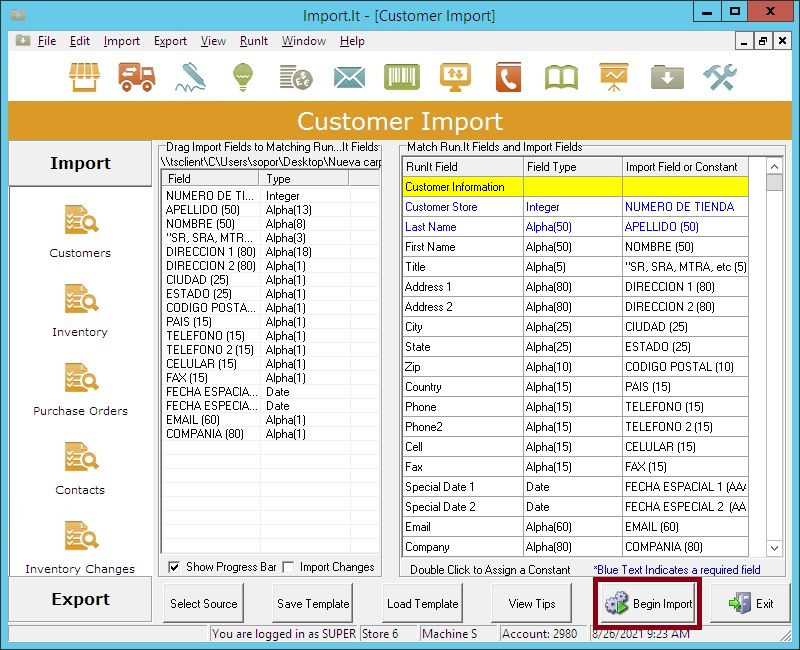
Task: Click the NUMERO DE TIENDA import field cell
Action: [685, 207]
